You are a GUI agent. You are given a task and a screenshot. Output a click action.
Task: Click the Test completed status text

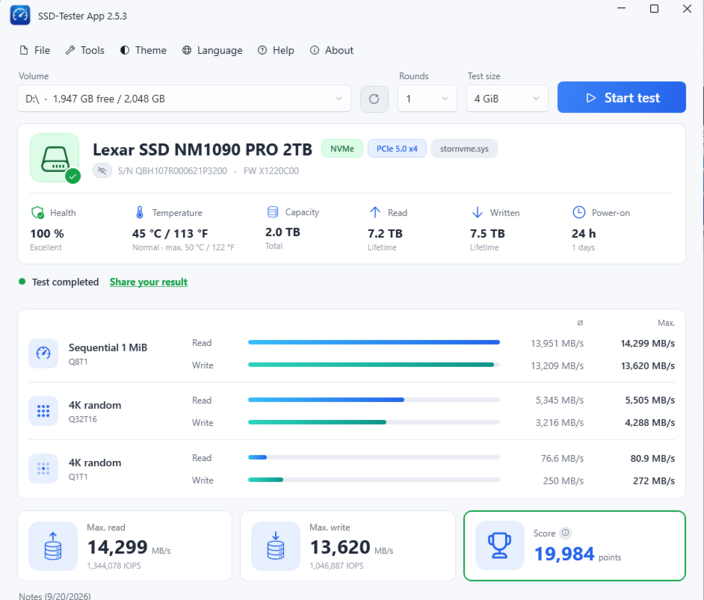(x=65, y=282)
